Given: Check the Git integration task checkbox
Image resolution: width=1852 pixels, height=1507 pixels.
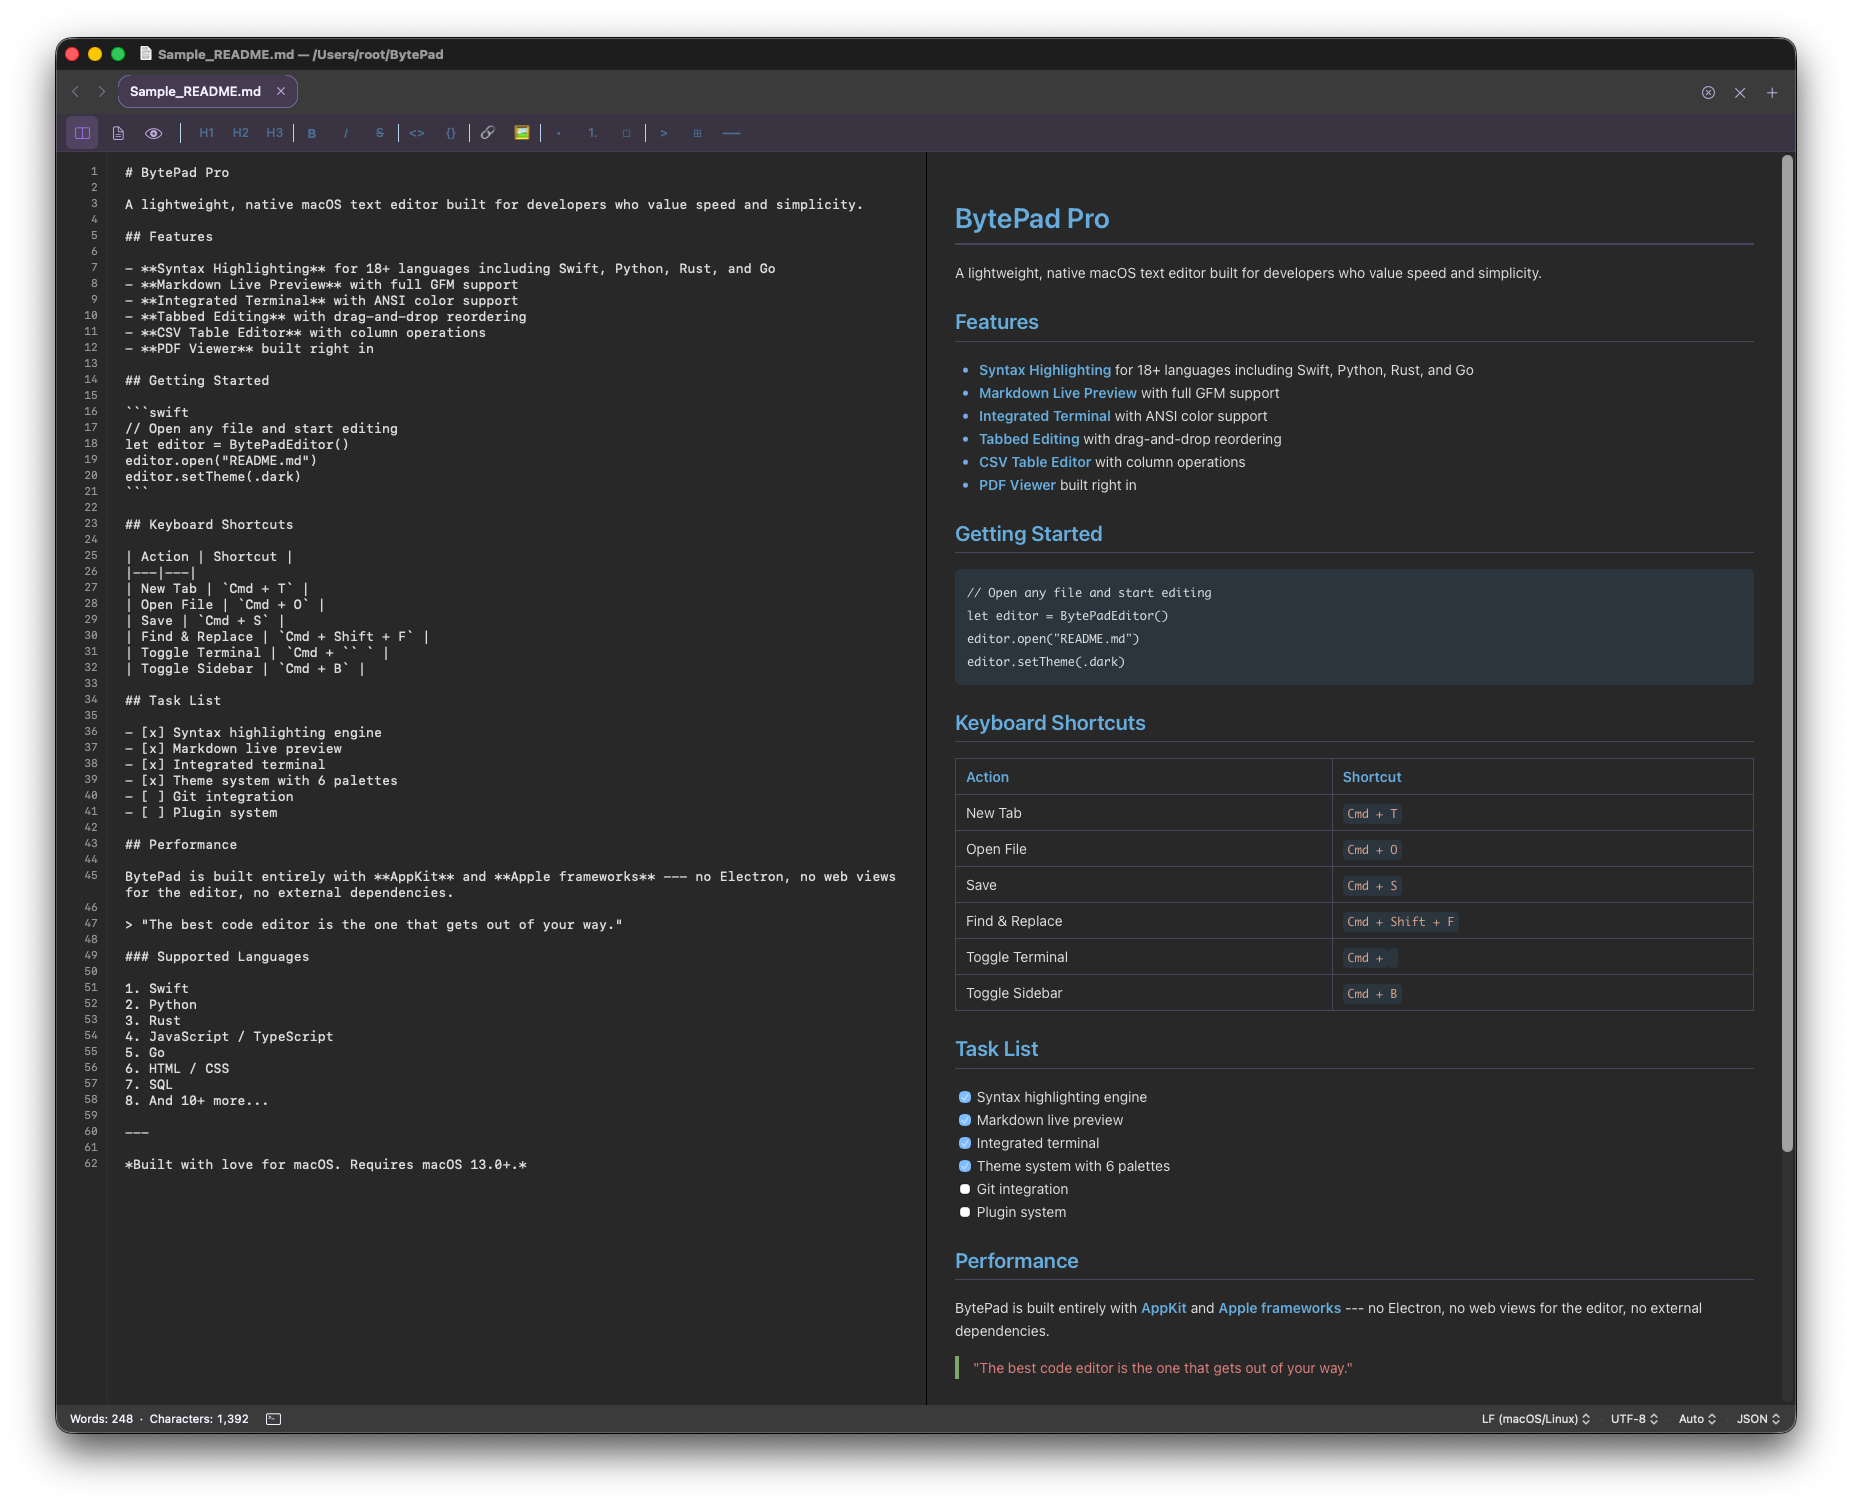Looking at the screenshot, I should pos(965,1188).
